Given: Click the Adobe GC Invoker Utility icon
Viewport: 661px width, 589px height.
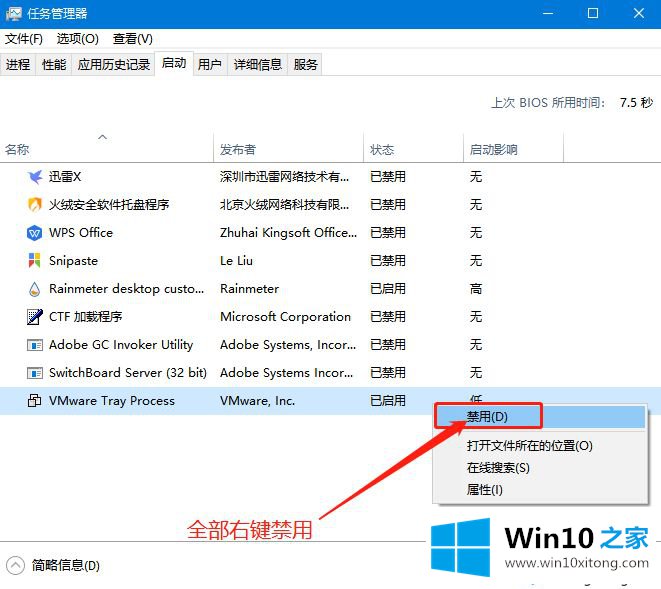Looking at the screenshot, I should pos(35,345).
